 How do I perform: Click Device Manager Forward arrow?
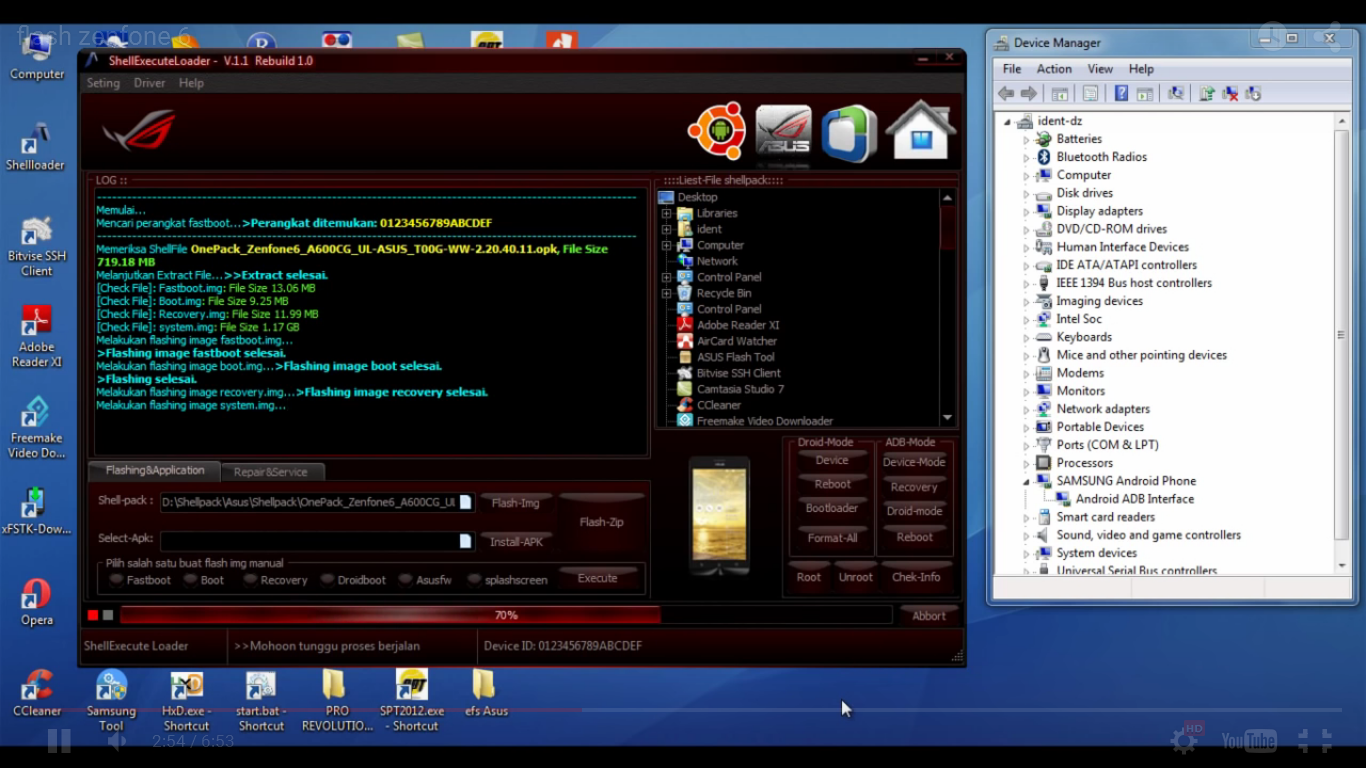1029,94
